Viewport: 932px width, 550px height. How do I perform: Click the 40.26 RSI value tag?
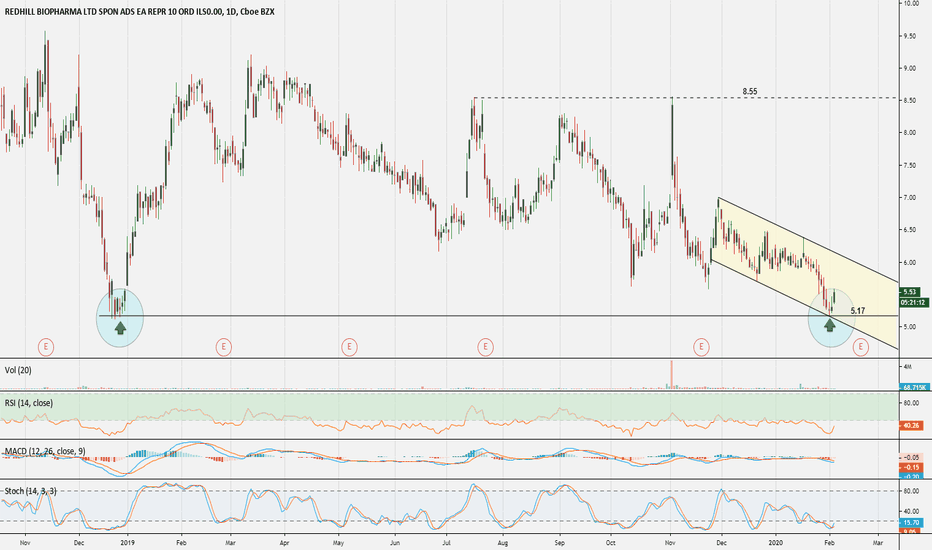911,425
